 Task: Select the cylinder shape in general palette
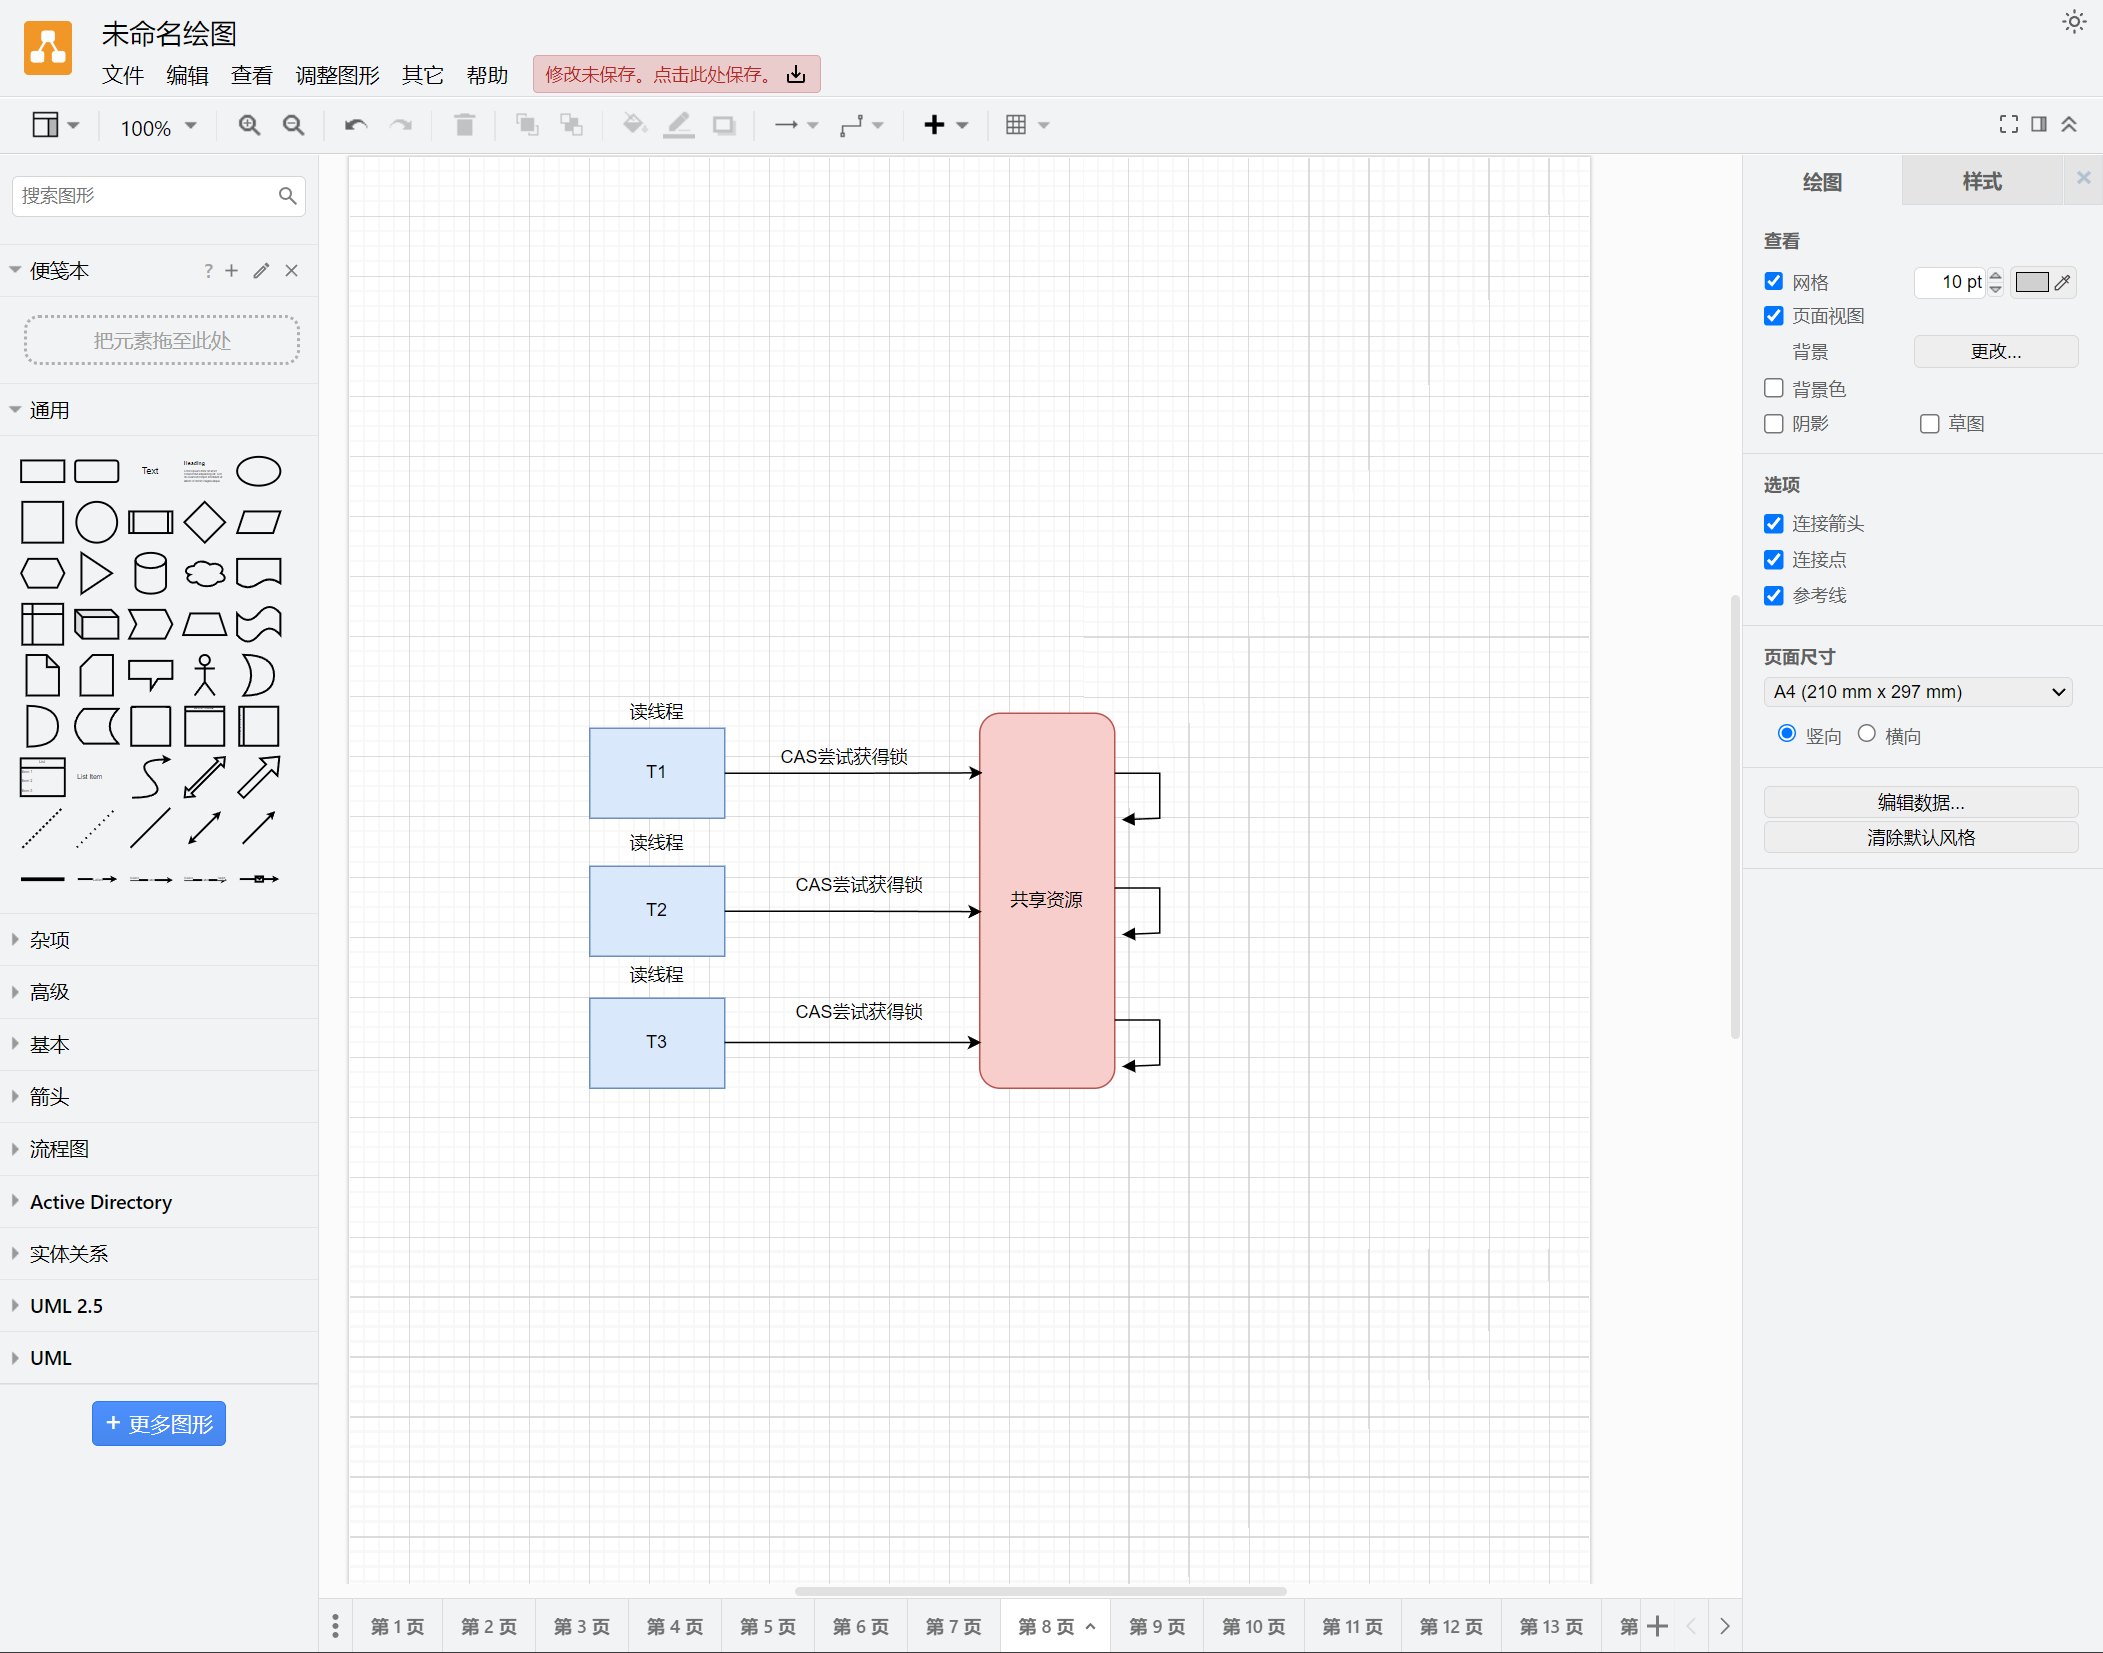(x=150, y=573)
